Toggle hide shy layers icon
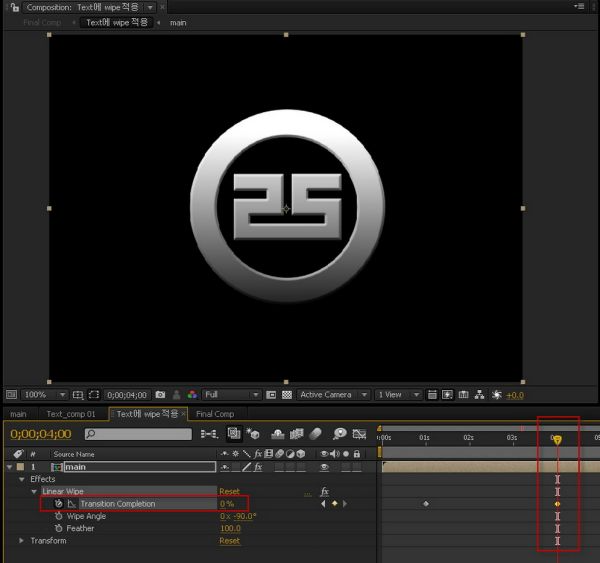This screenshot has height=563, width=600. 278,434
